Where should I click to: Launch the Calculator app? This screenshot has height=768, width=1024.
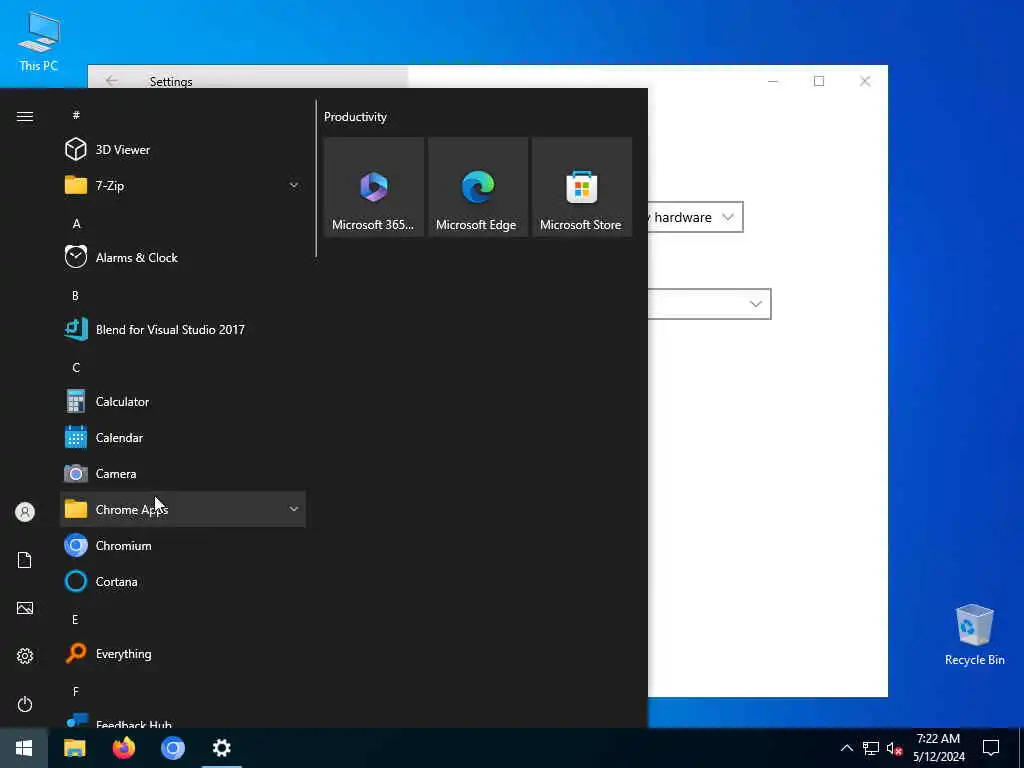coord(183,402)
